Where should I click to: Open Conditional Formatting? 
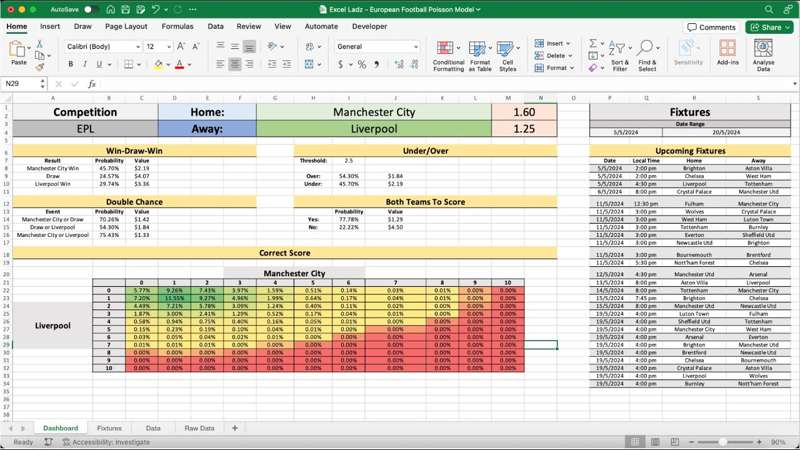(448, 56)
